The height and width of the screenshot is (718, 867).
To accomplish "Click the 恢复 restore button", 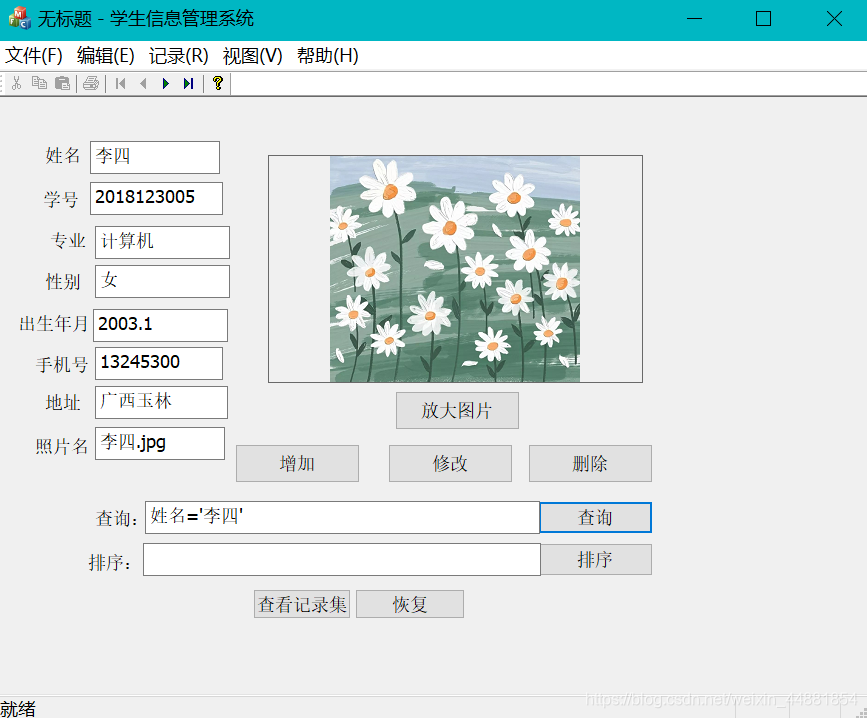I will [x=409, y=603].
